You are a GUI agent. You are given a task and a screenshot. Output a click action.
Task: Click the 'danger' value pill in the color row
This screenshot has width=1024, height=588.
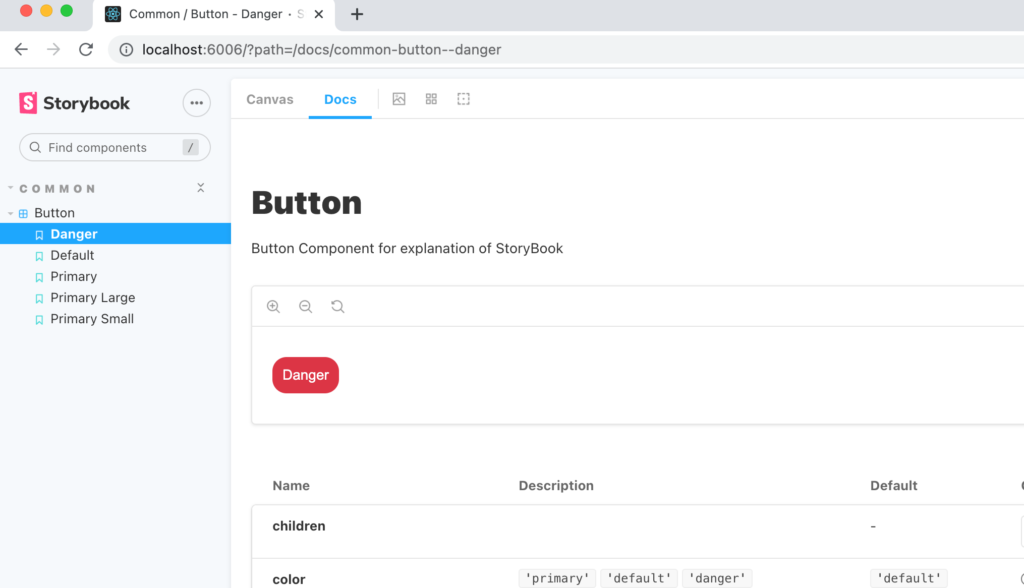click(x=717, y=578)
